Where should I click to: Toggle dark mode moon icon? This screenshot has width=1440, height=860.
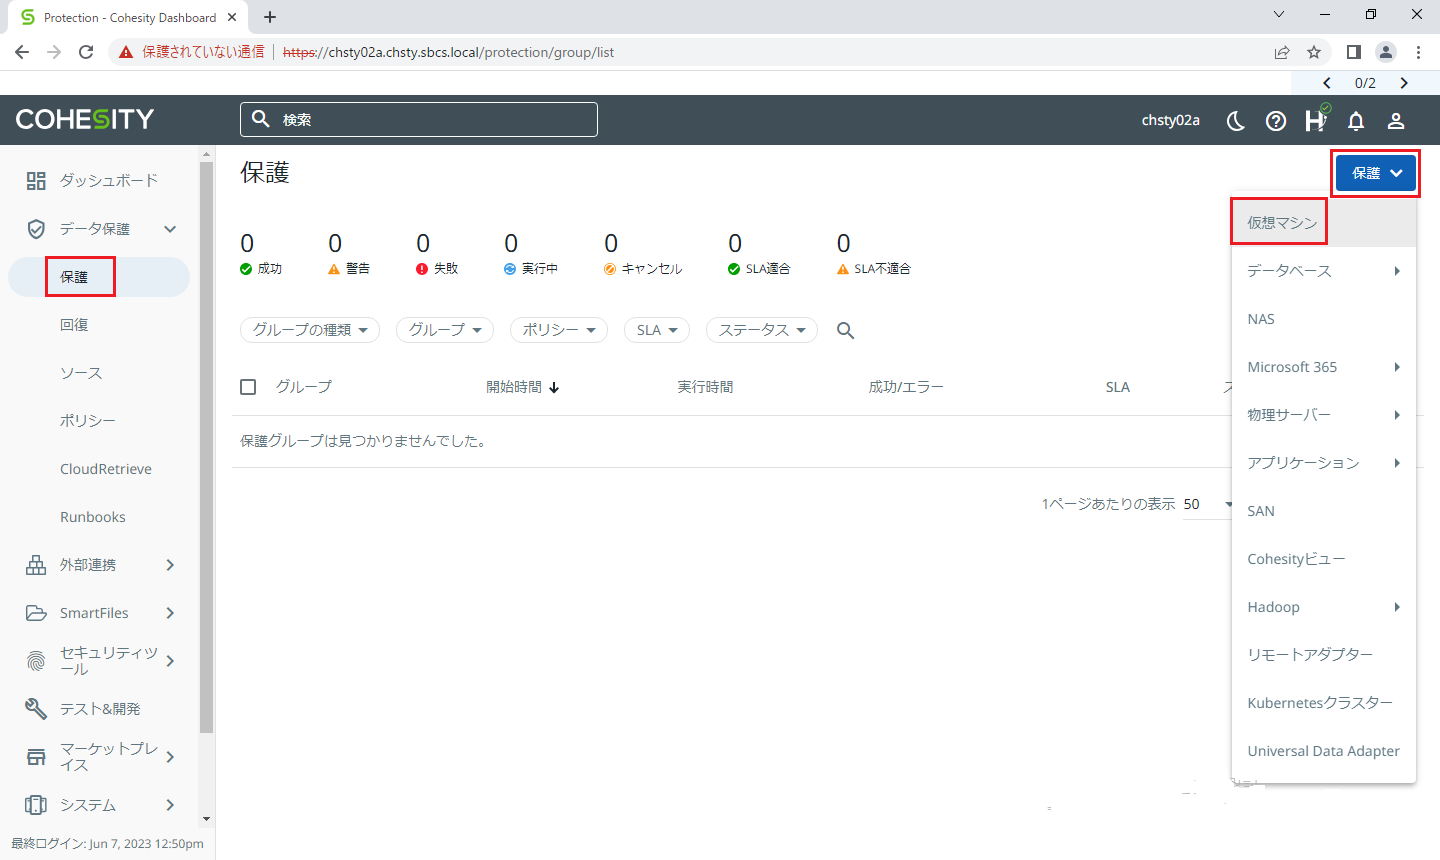[x=1236, y=121]
